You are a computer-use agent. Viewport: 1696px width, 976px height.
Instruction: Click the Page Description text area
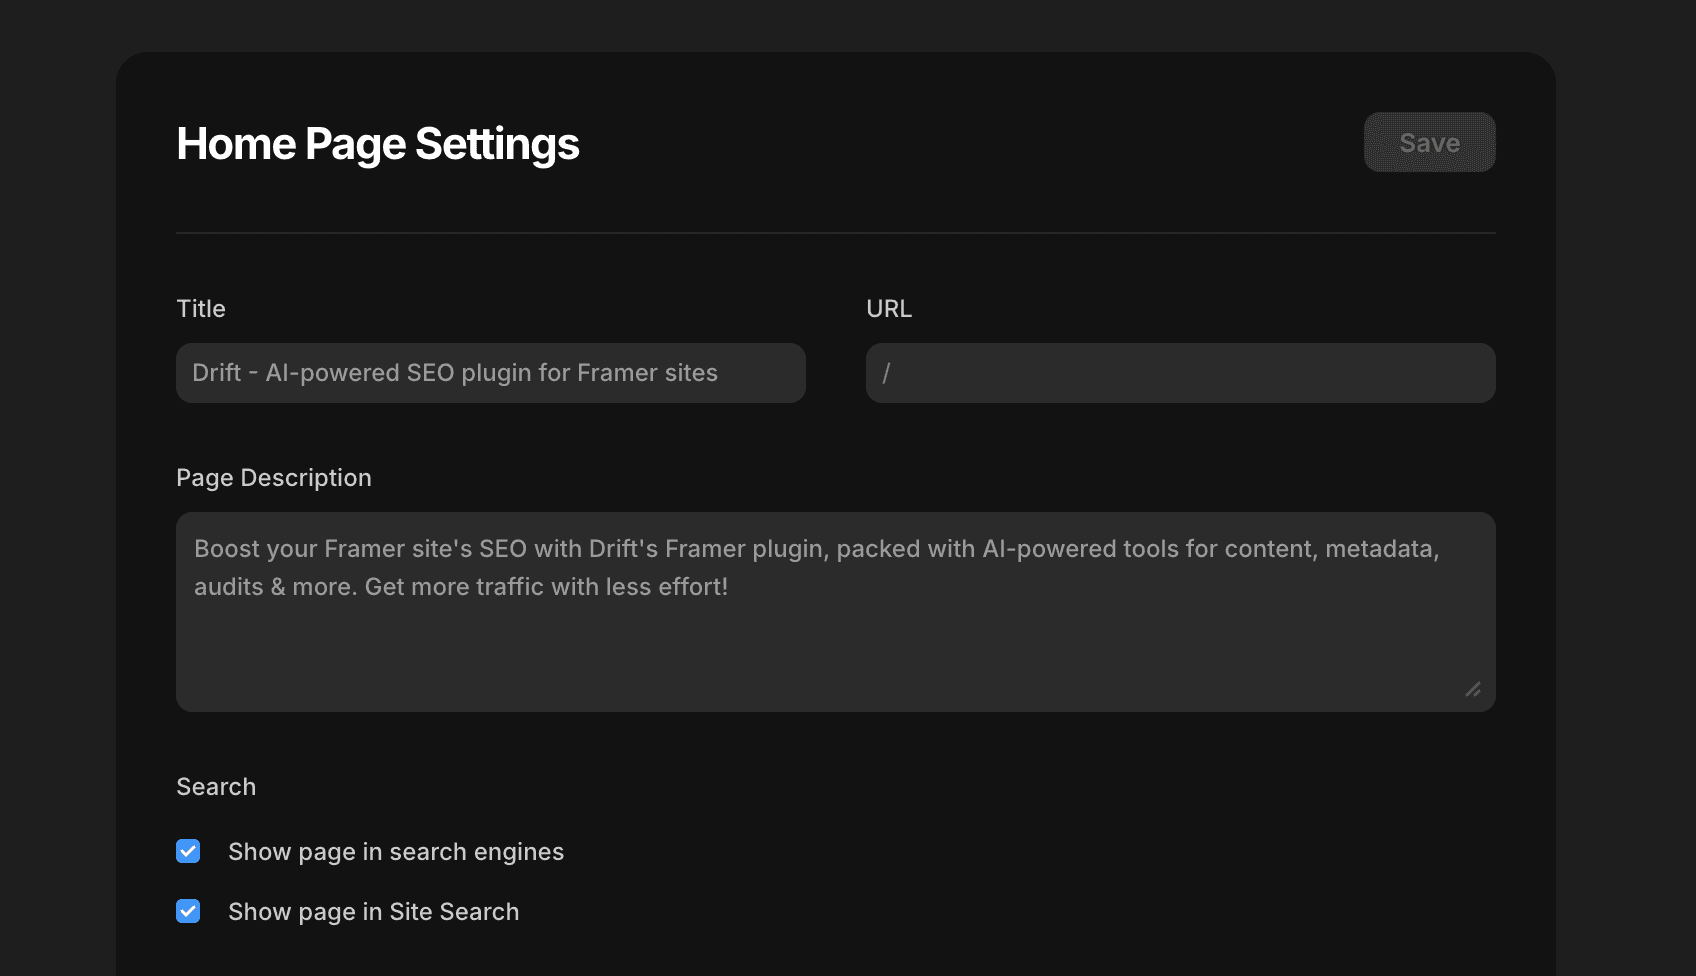pos(834,611)
